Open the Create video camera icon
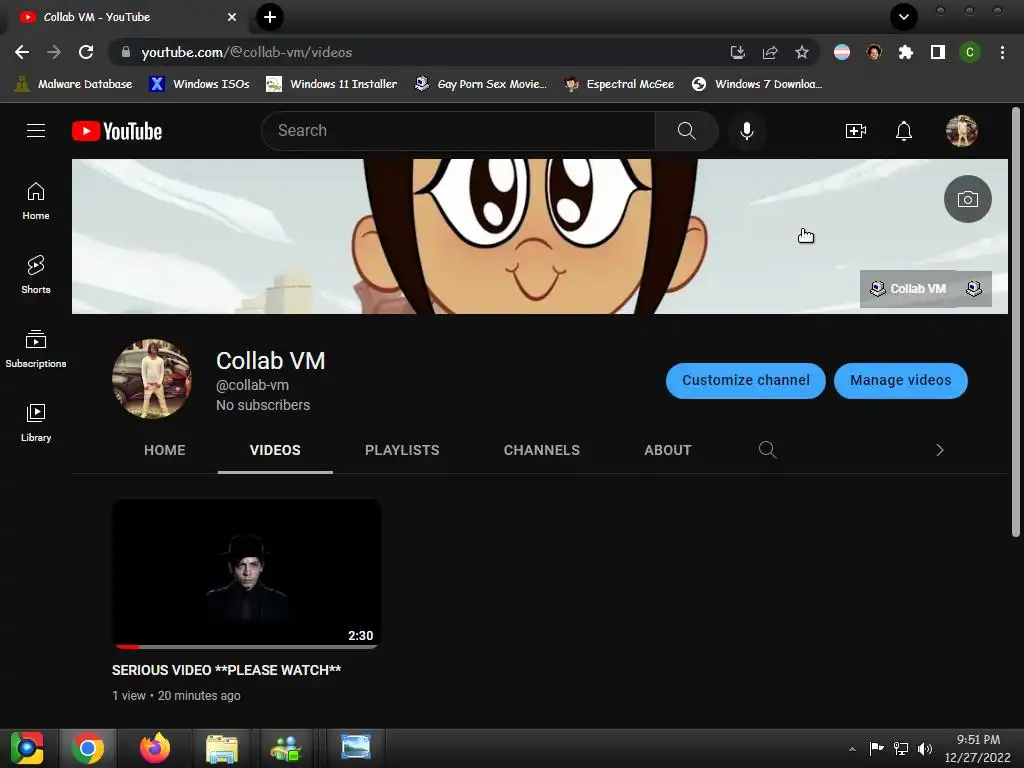 tap(856, 131)
